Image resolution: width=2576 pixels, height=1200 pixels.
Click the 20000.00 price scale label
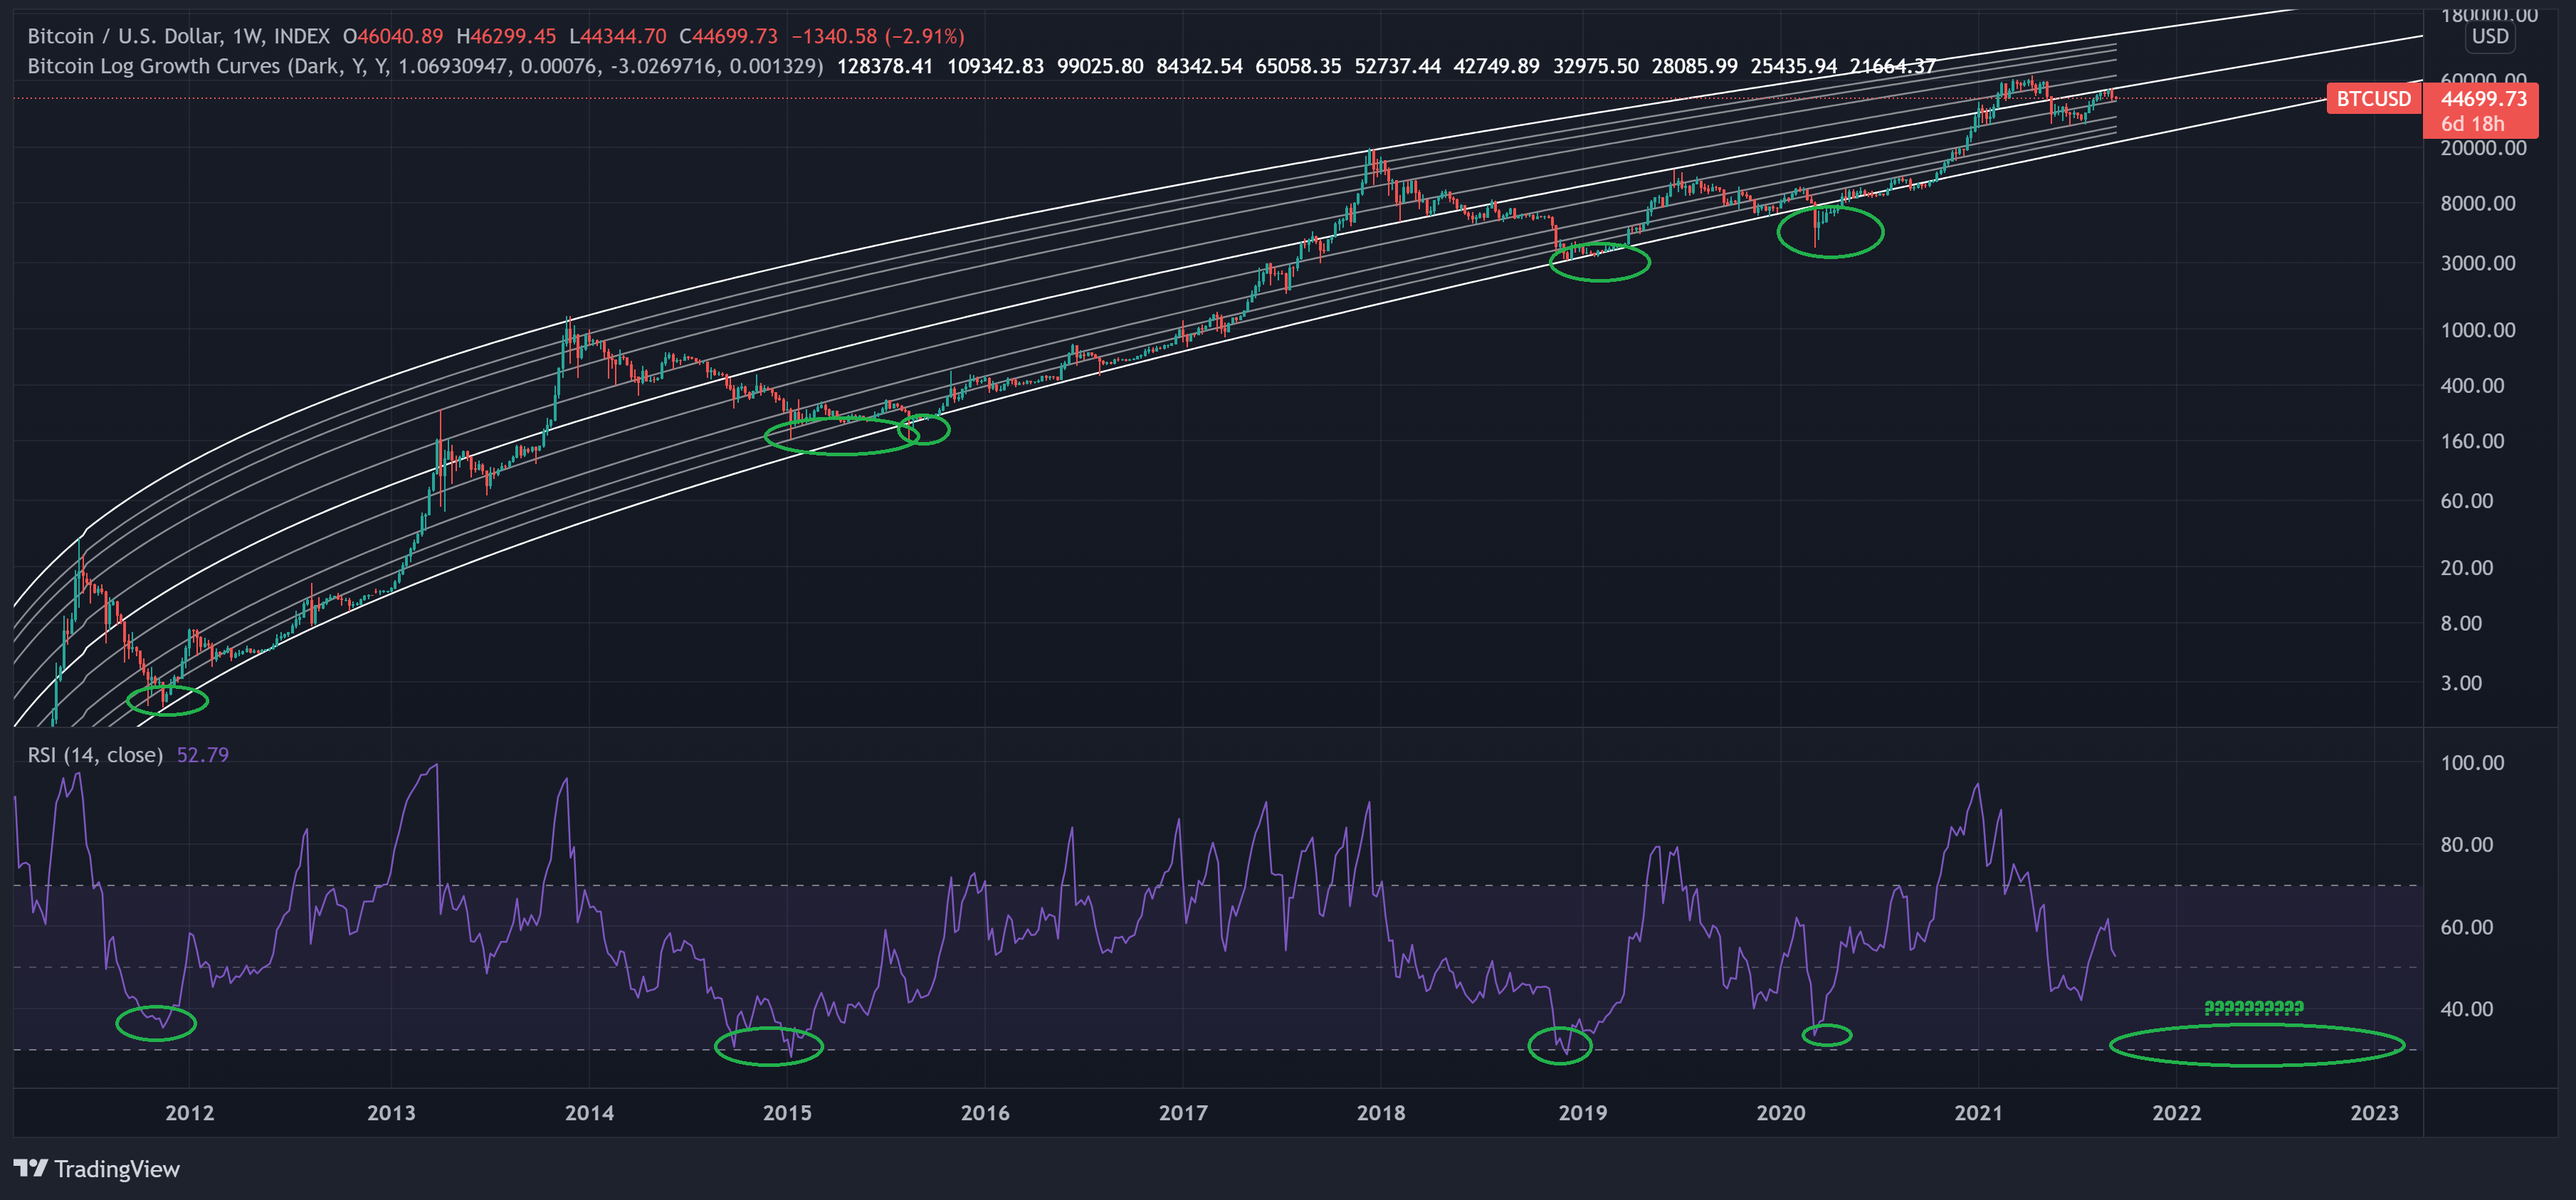[2483, 148]
